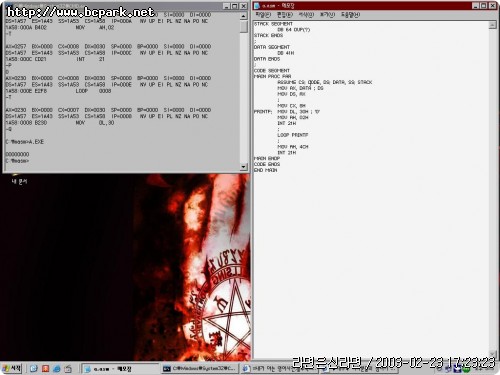Screen dimensions: 500x375
Task: Open the 서식(O) menu in Notepad
Action: click(306, 15)
